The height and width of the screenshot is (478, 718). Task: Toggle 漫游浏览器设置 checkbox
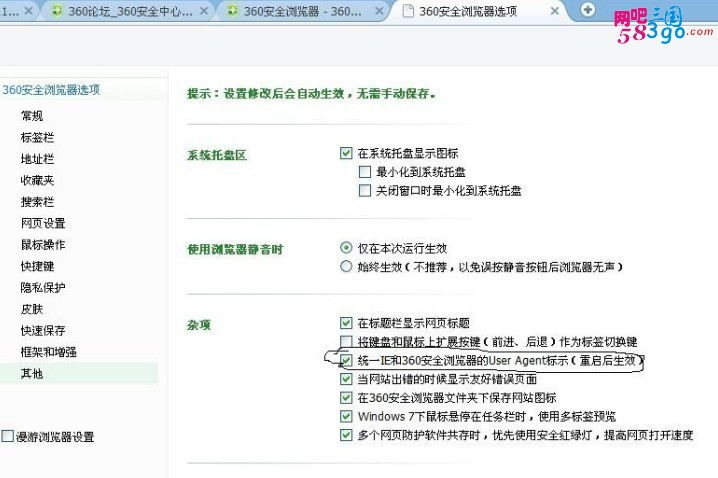(x=8, y=436)
